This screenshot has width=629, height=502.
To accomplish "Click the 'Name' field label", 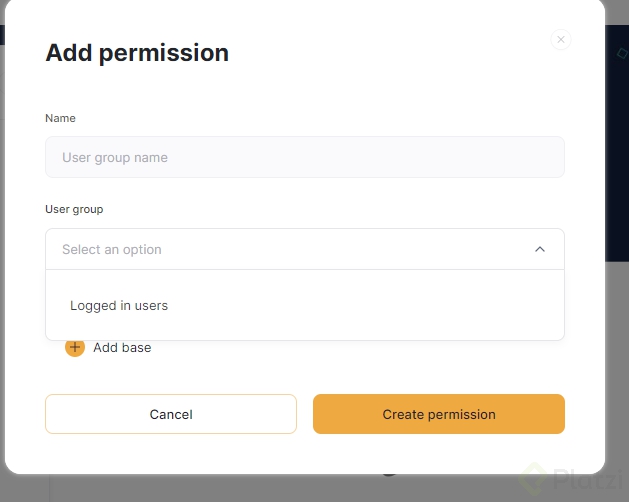I will click(60, 118).
